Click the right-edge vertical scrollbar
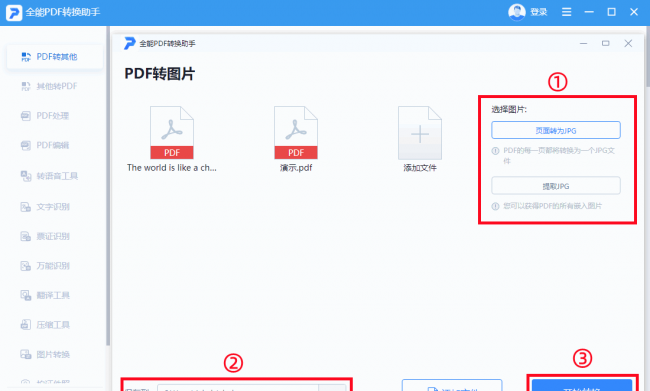Image resolution: width=650 pixels, height=391 pixels. (648, 56)
